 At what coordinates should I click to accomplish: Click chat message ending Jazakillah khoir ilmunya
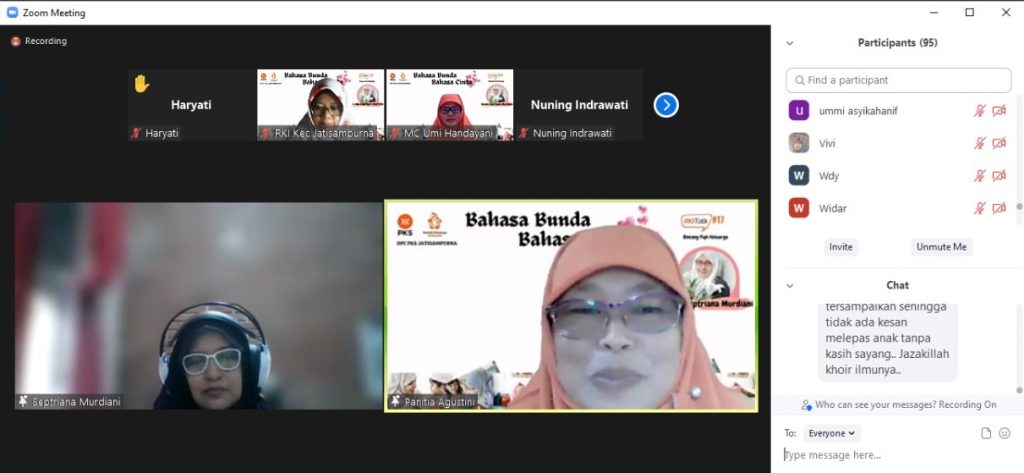point(887,341)
